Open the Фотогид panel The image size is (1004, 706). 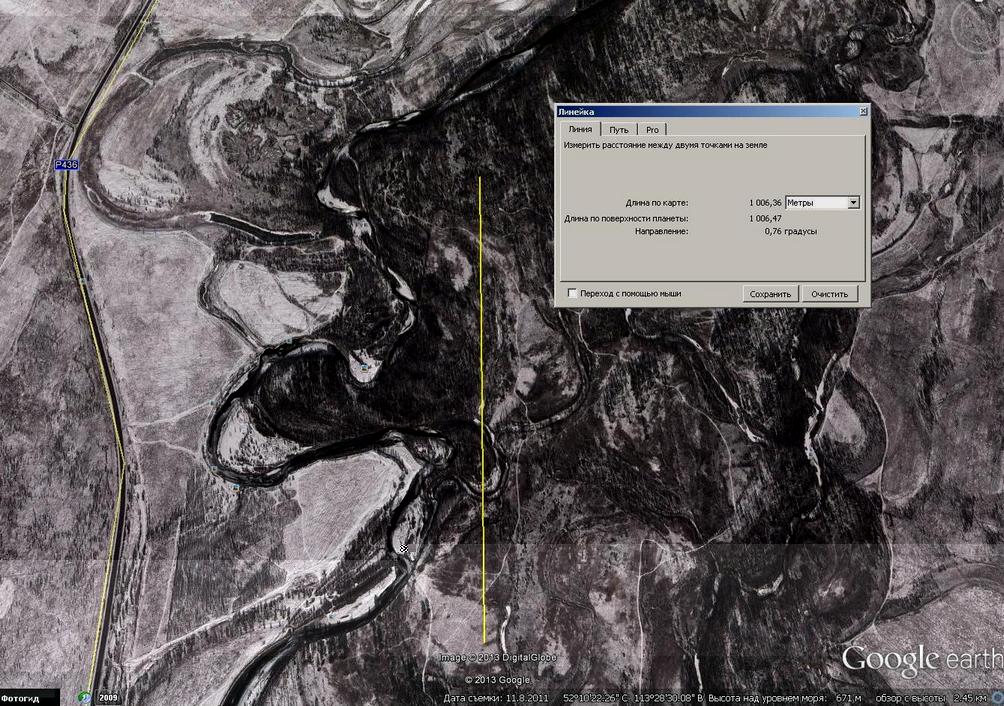pos(20,698)
